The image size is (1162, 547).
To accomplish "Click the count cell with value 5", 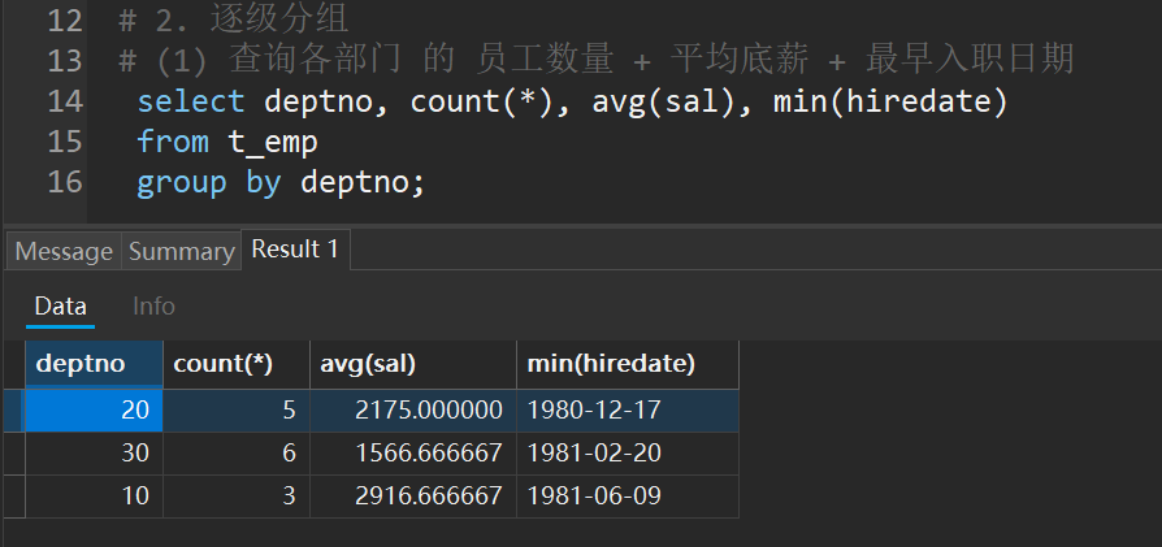I will (x=236, y=410).
